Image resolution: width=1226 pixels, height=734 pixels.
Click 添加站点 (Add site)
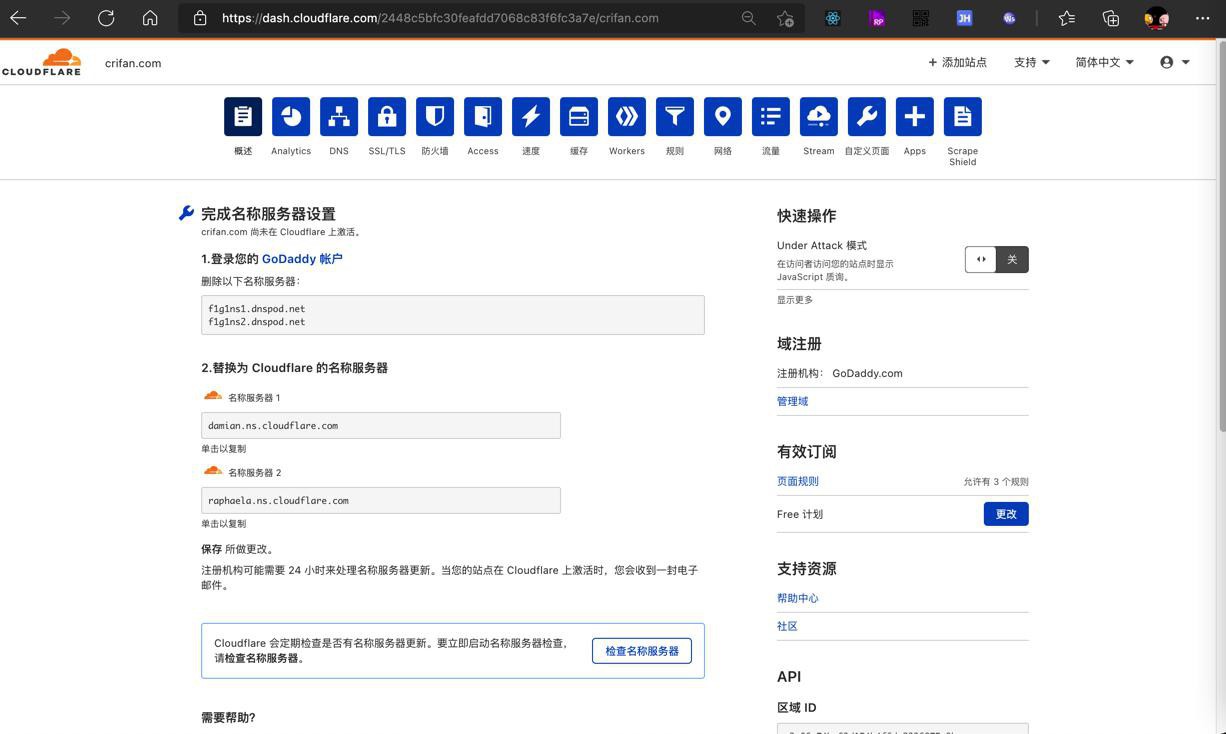click(957, 62)
